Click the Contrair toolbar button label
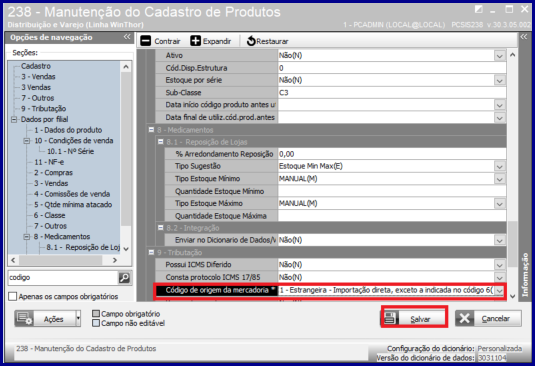535x366 pixels. click(167, 41)
